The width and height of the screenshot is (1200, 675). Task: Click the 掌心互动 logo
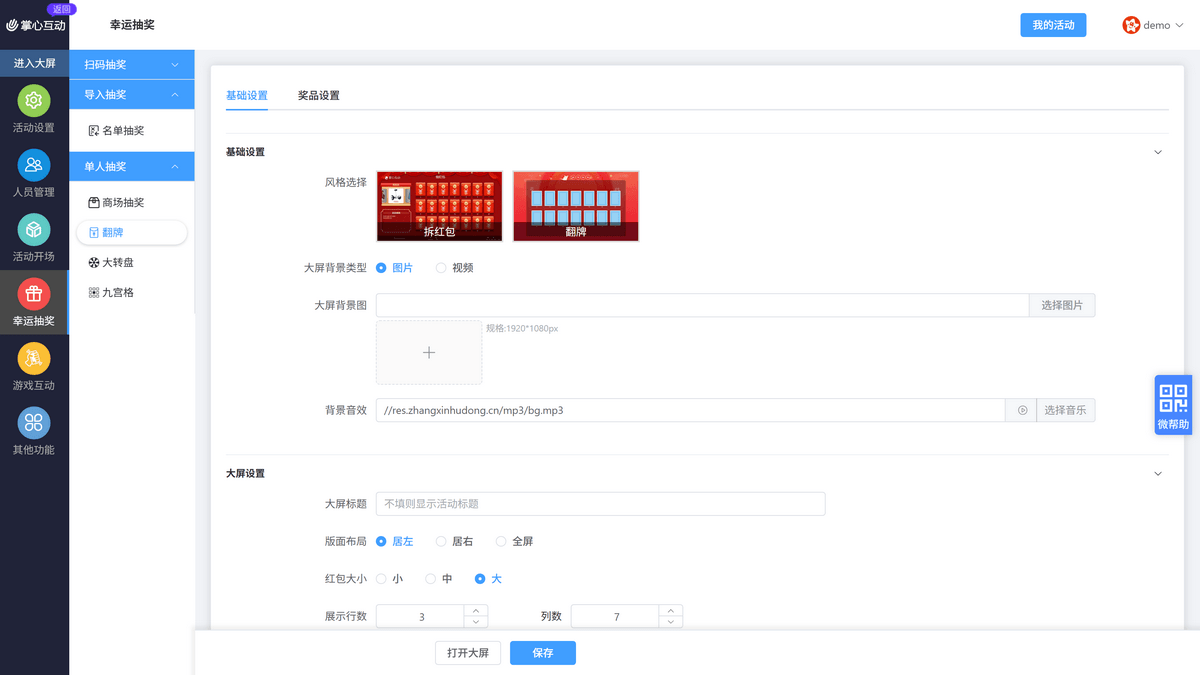click(36, 25)
